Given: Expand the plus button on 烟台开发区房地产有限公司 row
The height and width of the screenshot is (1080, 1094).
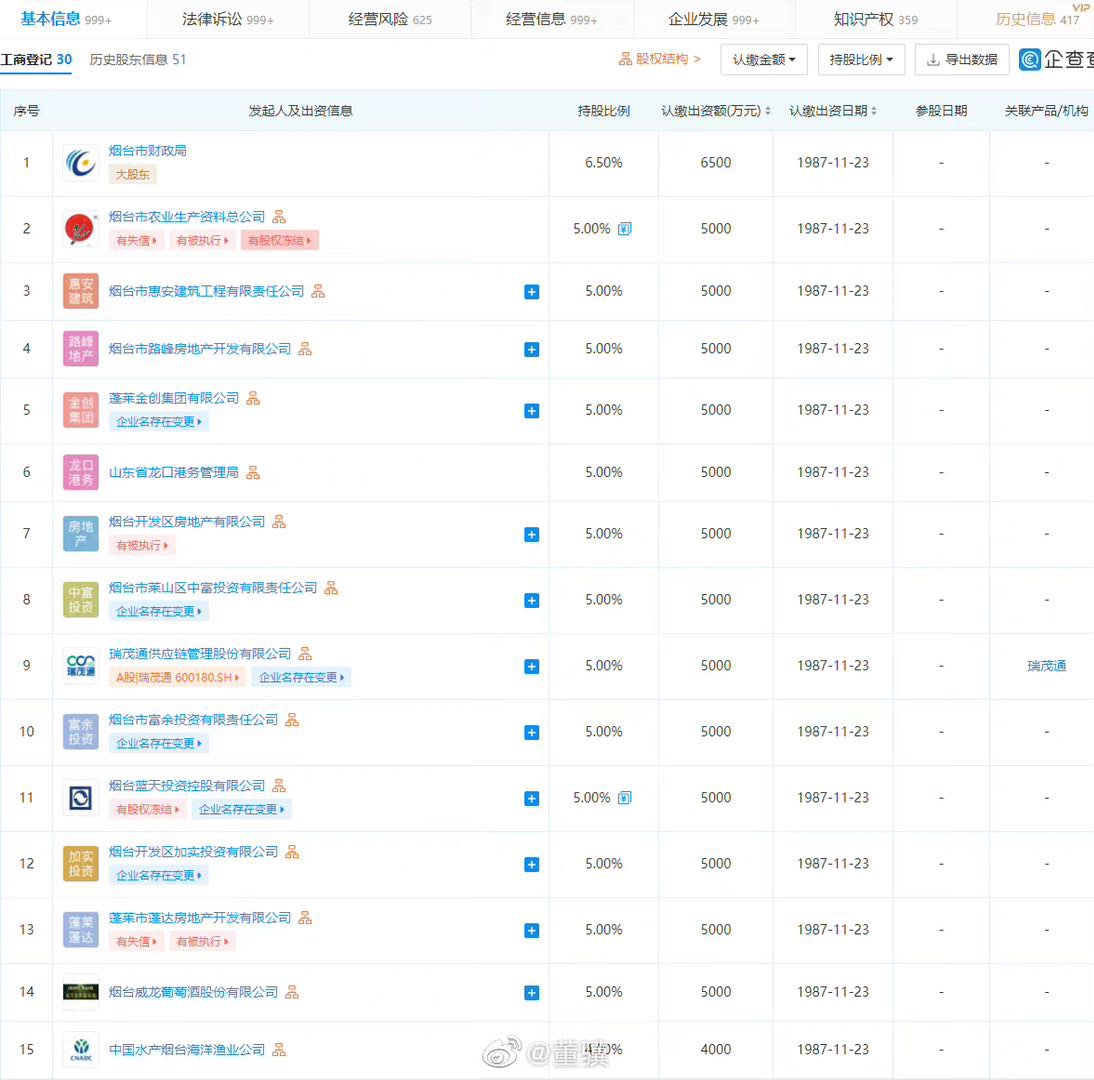Looking at the screenshot, I should click(532, 535).
